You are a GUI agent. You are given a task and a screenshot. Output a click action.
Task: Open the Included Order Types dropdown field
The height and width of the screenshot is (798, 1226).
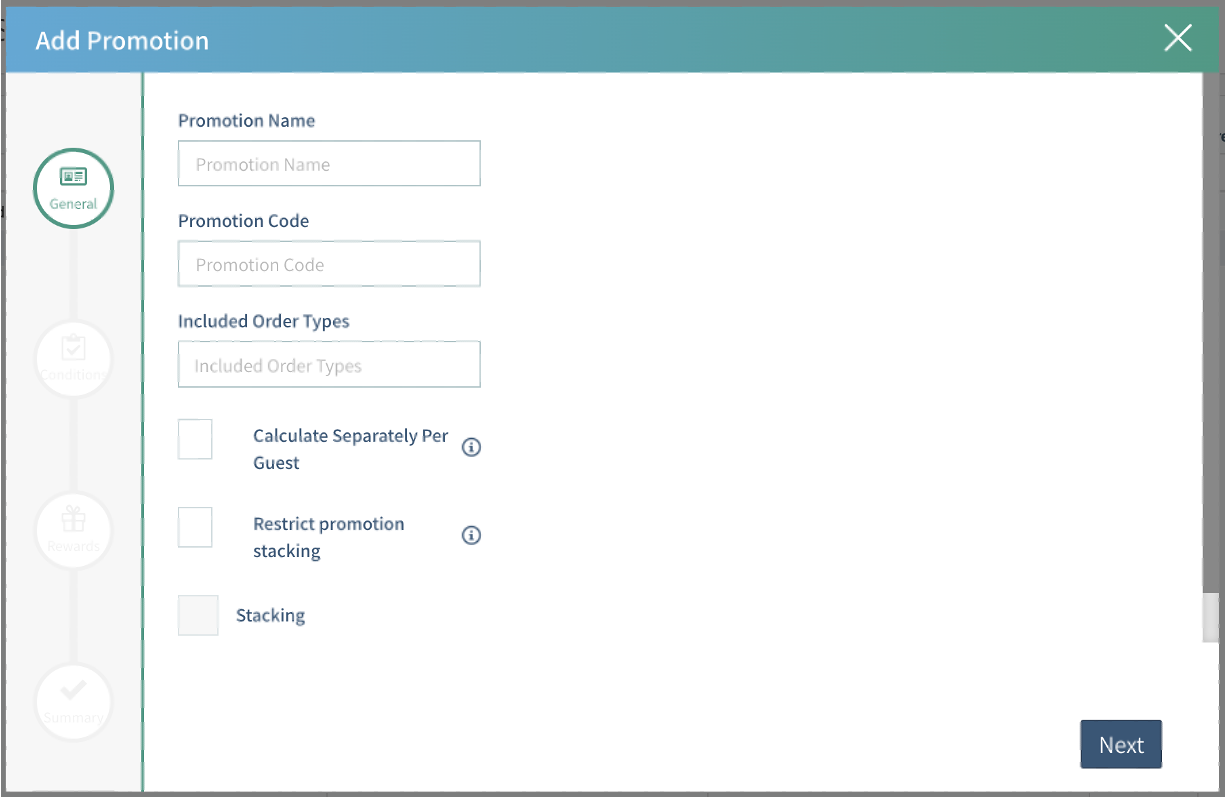(x=329, y=365)
